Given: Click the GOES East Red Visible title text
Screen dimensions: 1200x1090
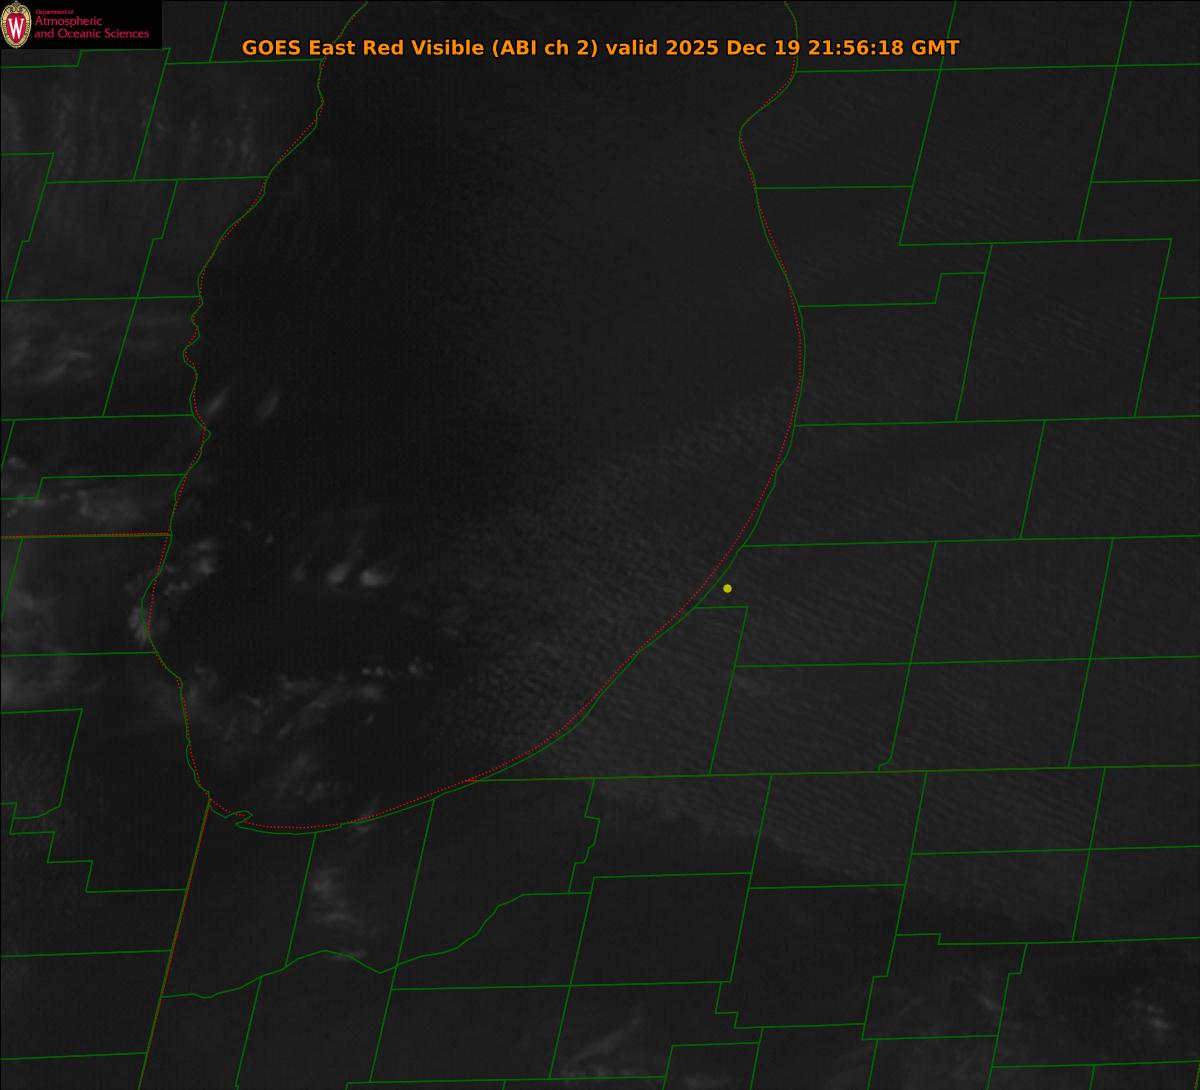Looking at the screenshot, I should [x=600, y=48].
